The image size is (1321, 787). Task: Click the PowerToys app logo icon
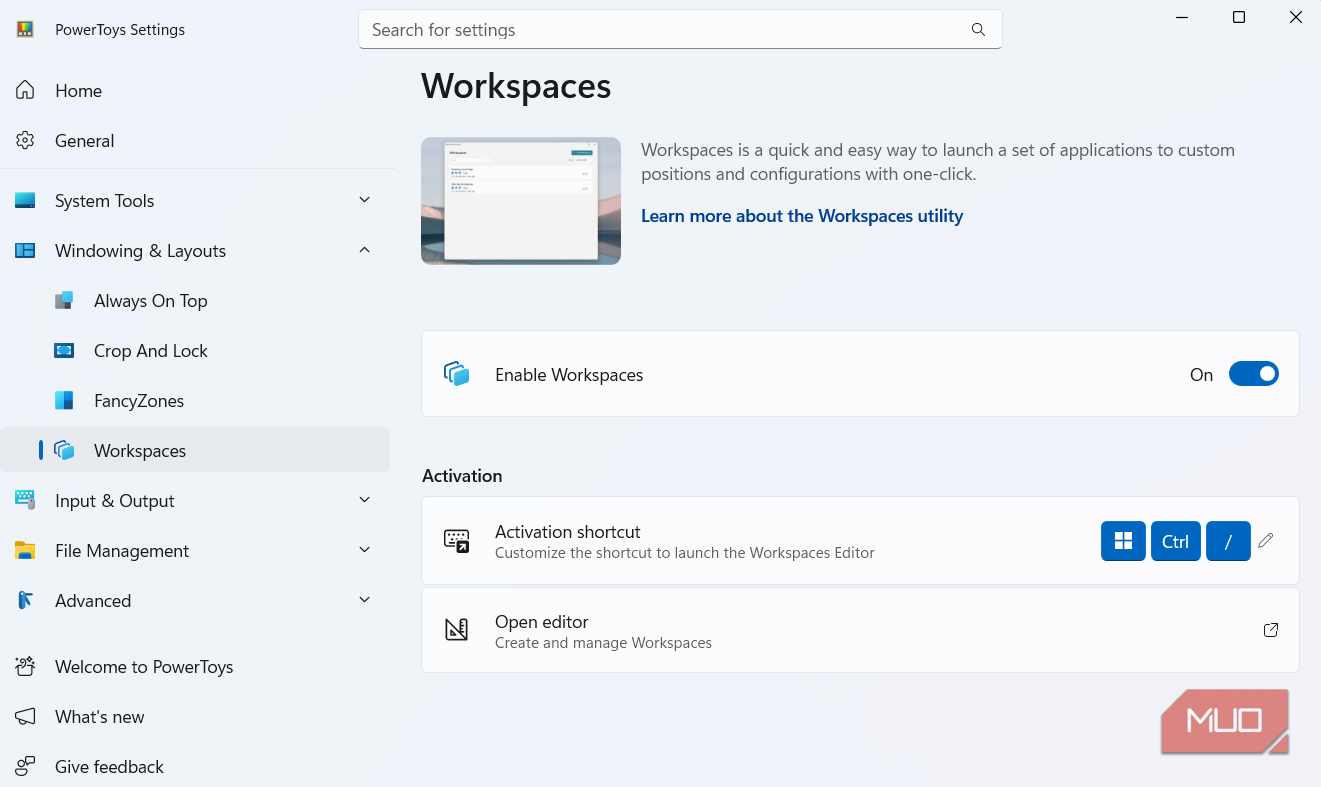pyautogui.click(x=26, y=29)
